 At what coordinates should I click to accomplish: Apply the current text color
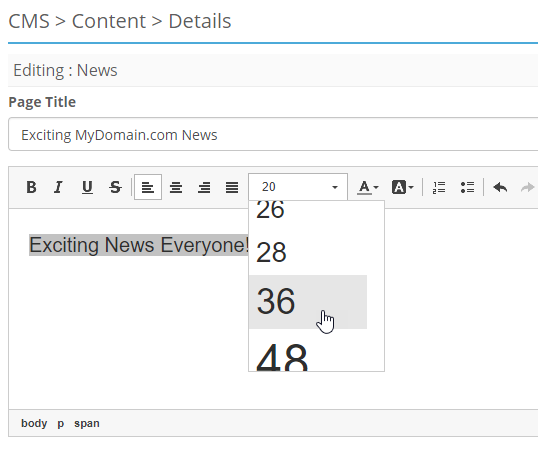point(364,187)
